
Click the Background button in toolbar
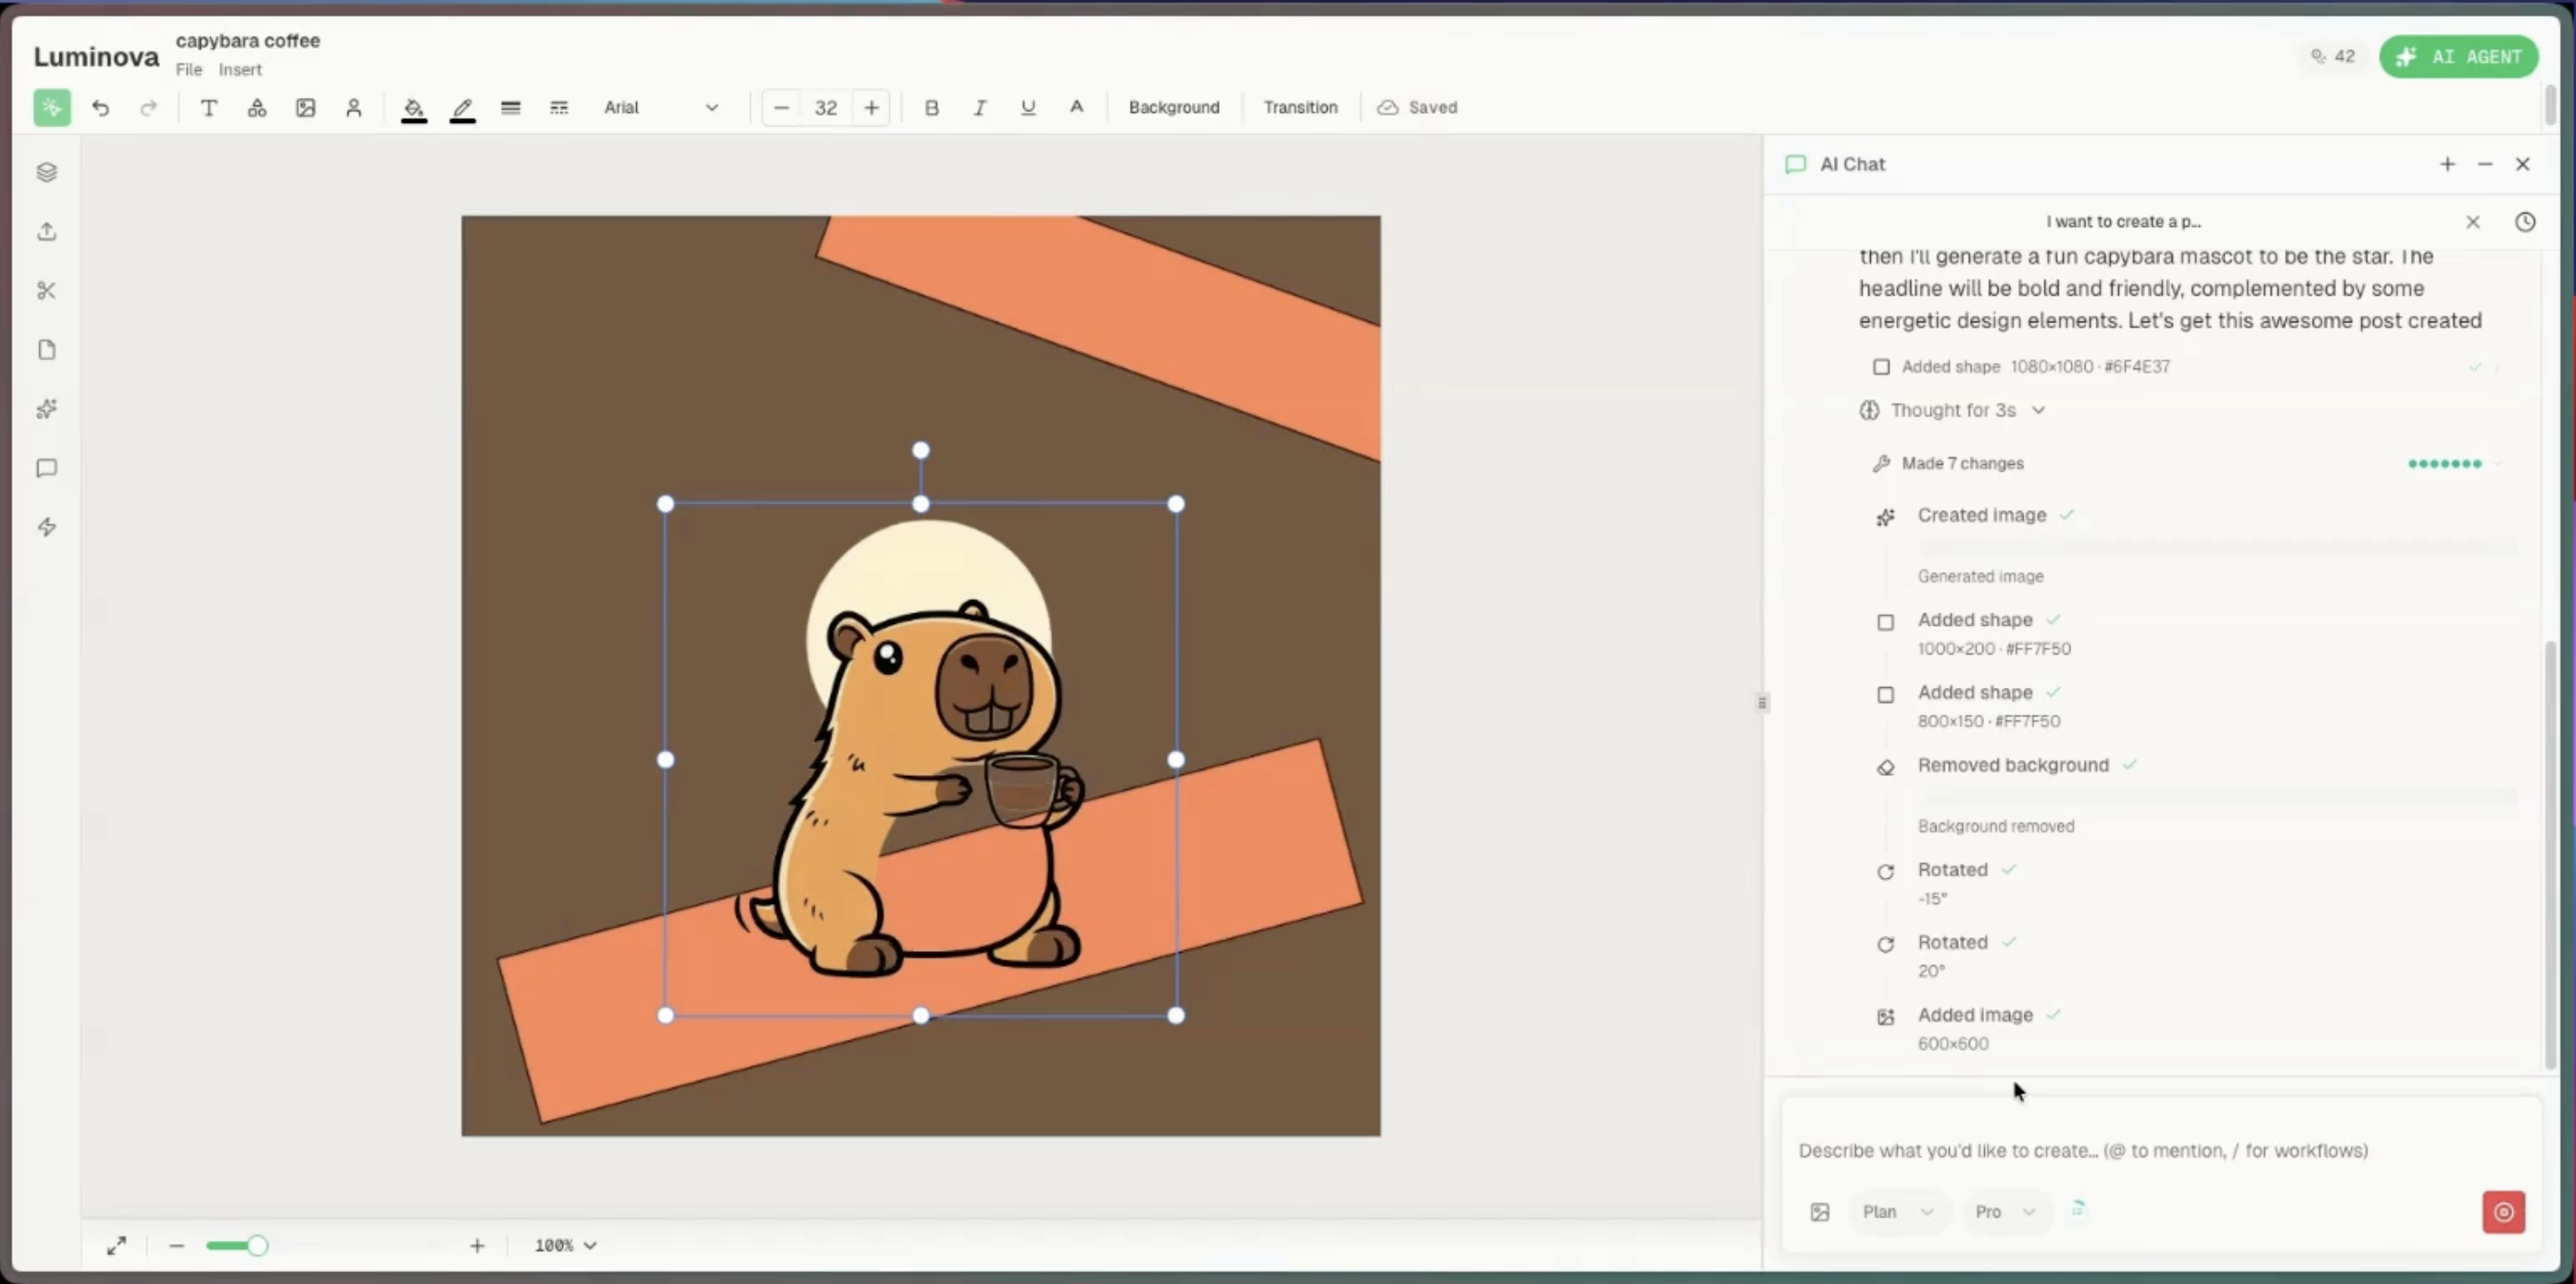[x=1174, y=108]
